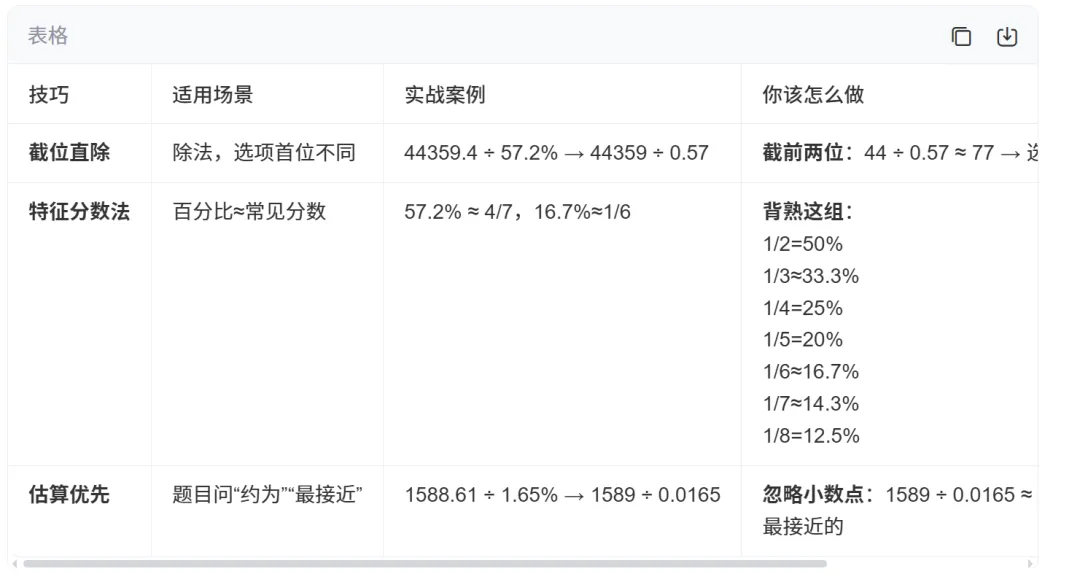Click the 表格 header label

pos(48,36)
